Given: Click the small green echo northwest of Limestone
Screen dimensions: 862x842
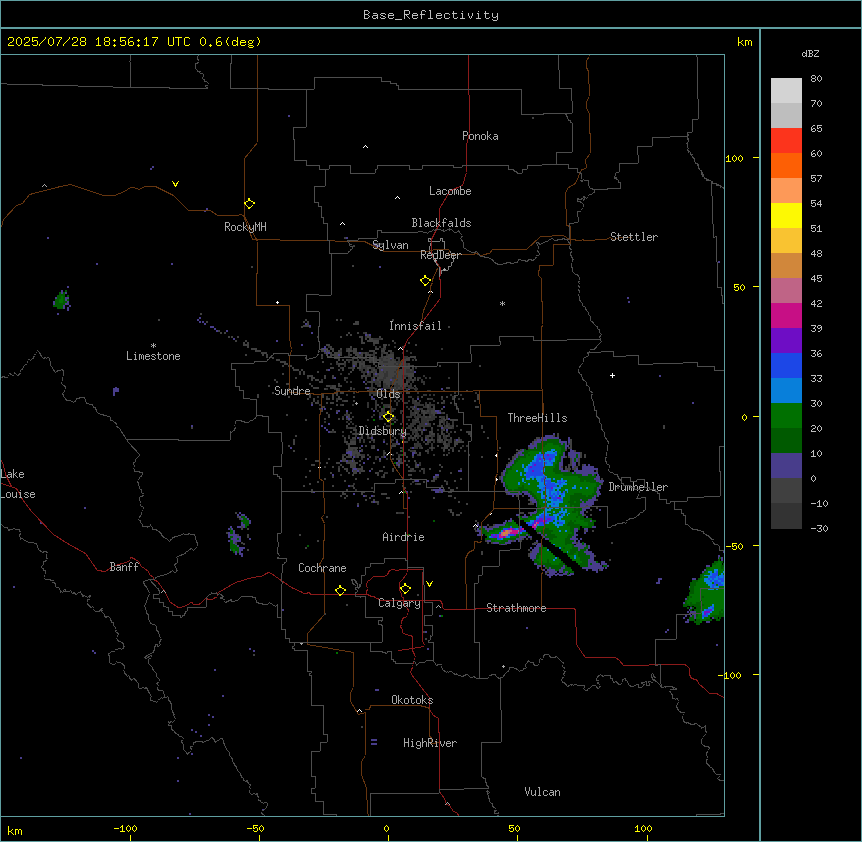Looking at the screenshot, I should pos(61,300).
